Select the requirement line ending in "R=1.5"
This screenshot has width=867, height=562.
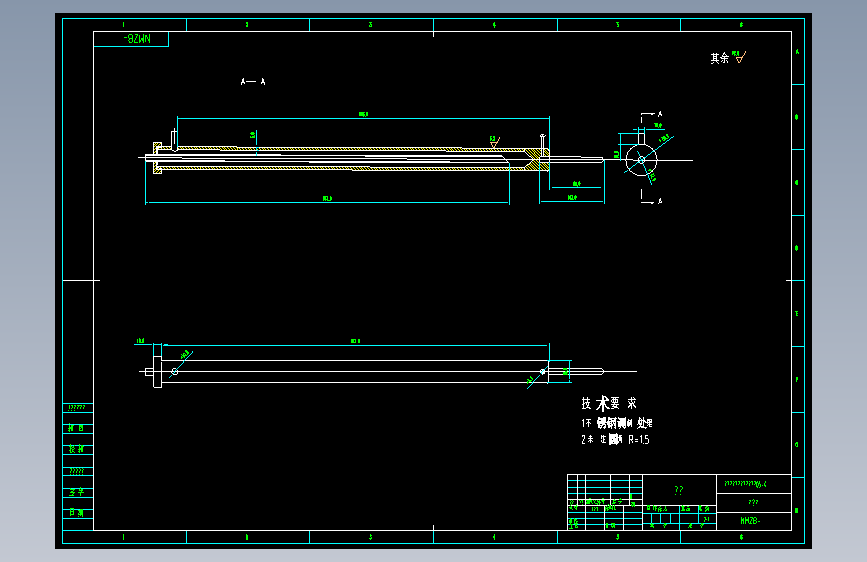click(x=615, y=440)
